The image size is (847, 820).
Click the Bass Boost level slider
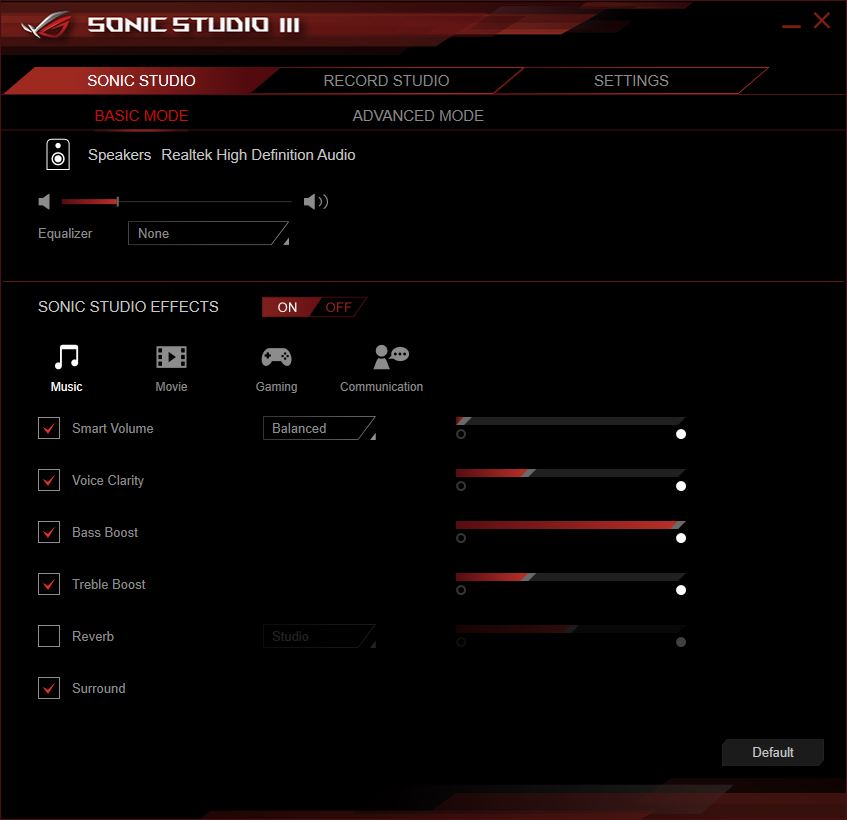click(x=570, y=525)
